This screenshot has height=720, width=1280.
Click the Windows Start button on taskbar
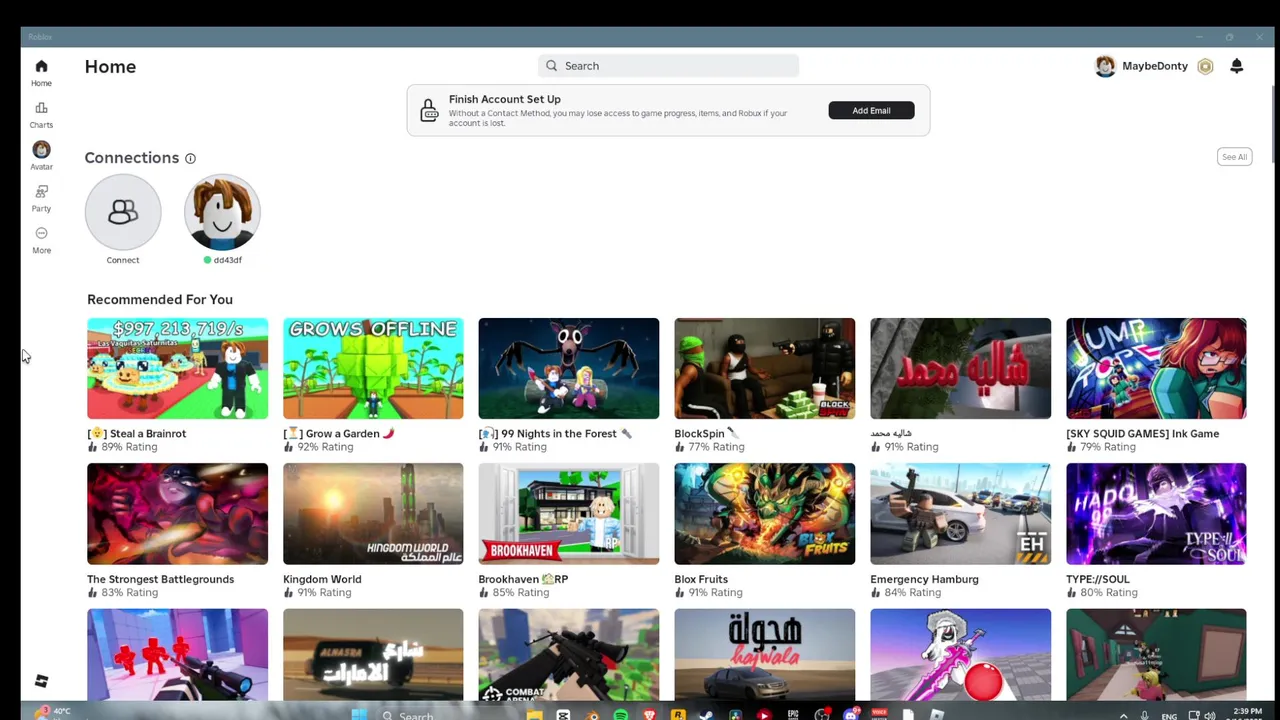click(359, 715)
